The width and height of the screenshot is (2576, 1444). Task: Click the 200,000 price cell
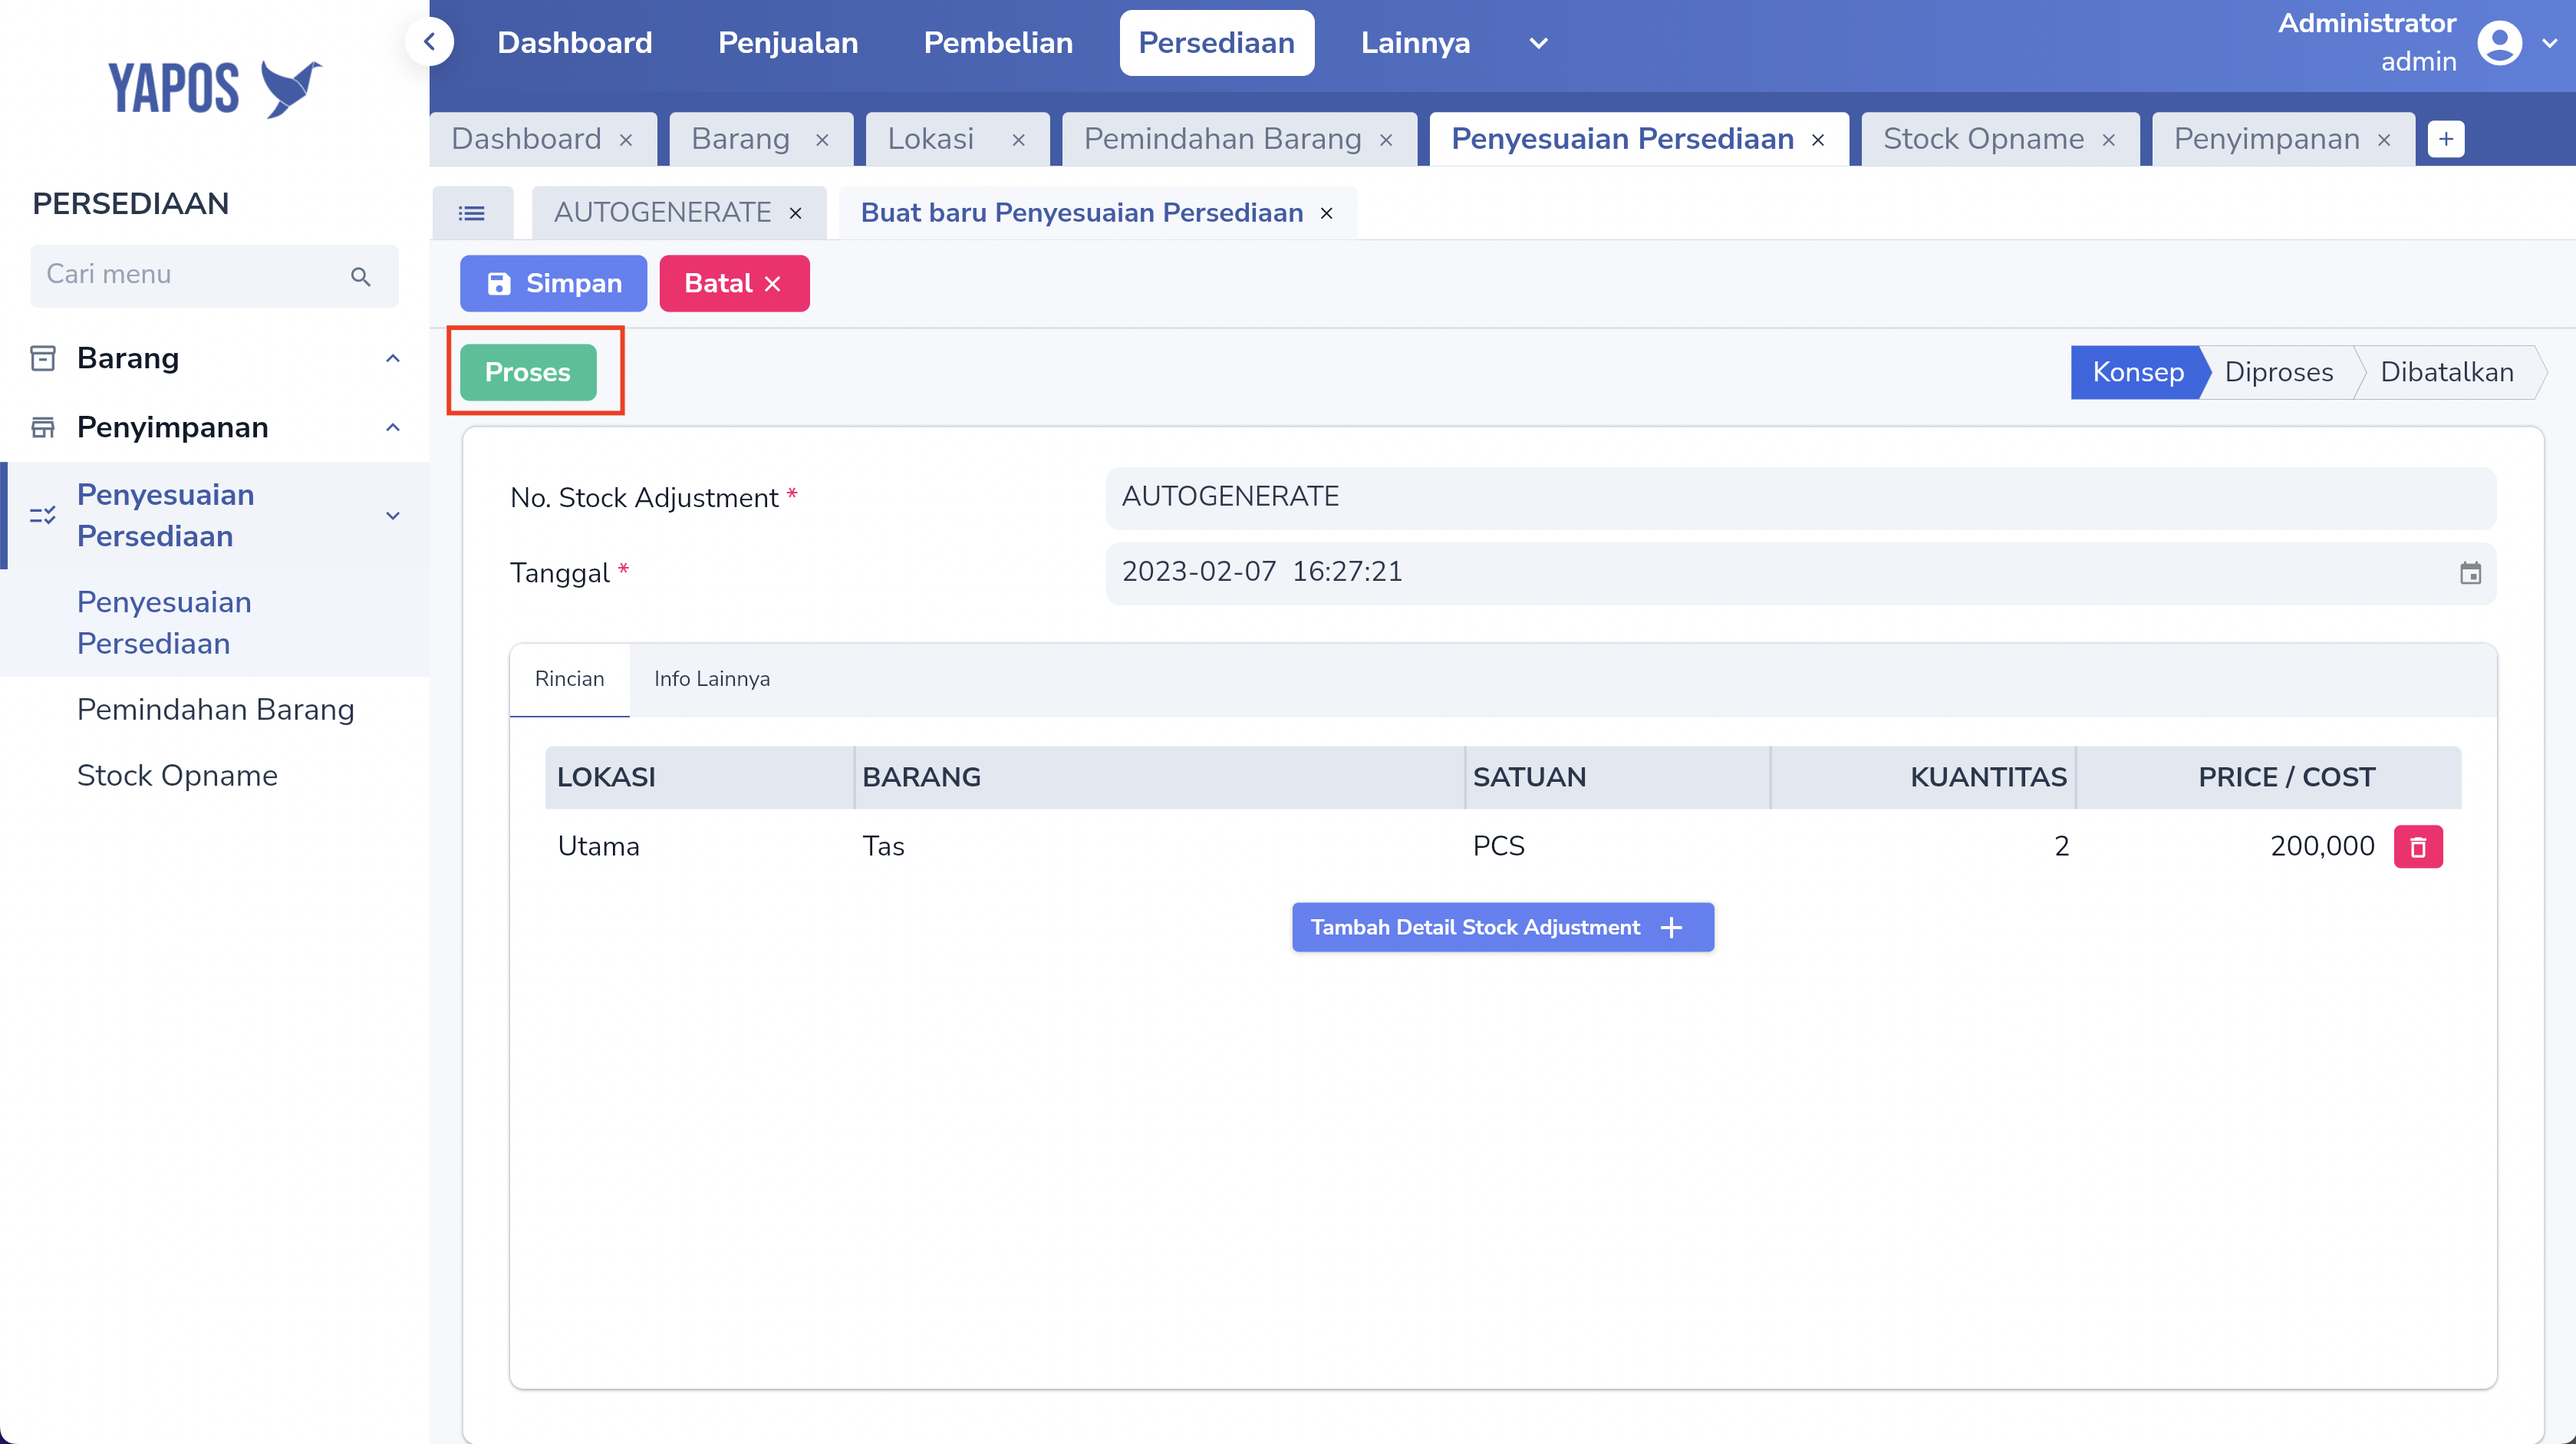click(2322, 847)
